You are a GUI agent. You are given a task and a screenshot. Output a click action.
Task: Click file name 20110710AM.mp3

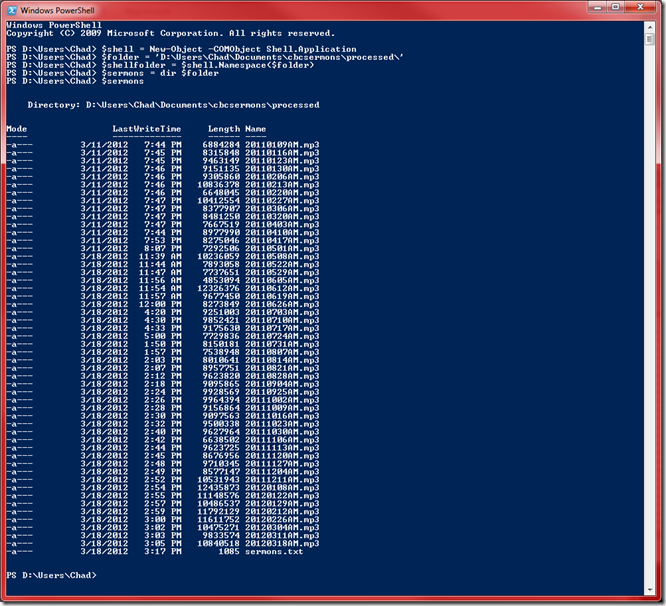(x=282, y=320)
